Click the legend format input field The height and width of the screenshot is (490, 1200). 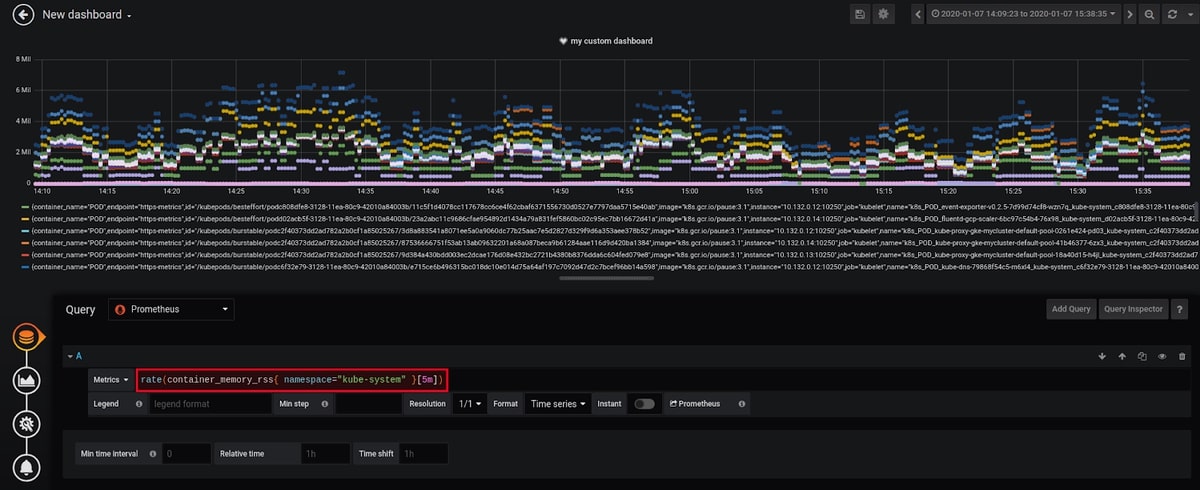click(x=210, y=403)
